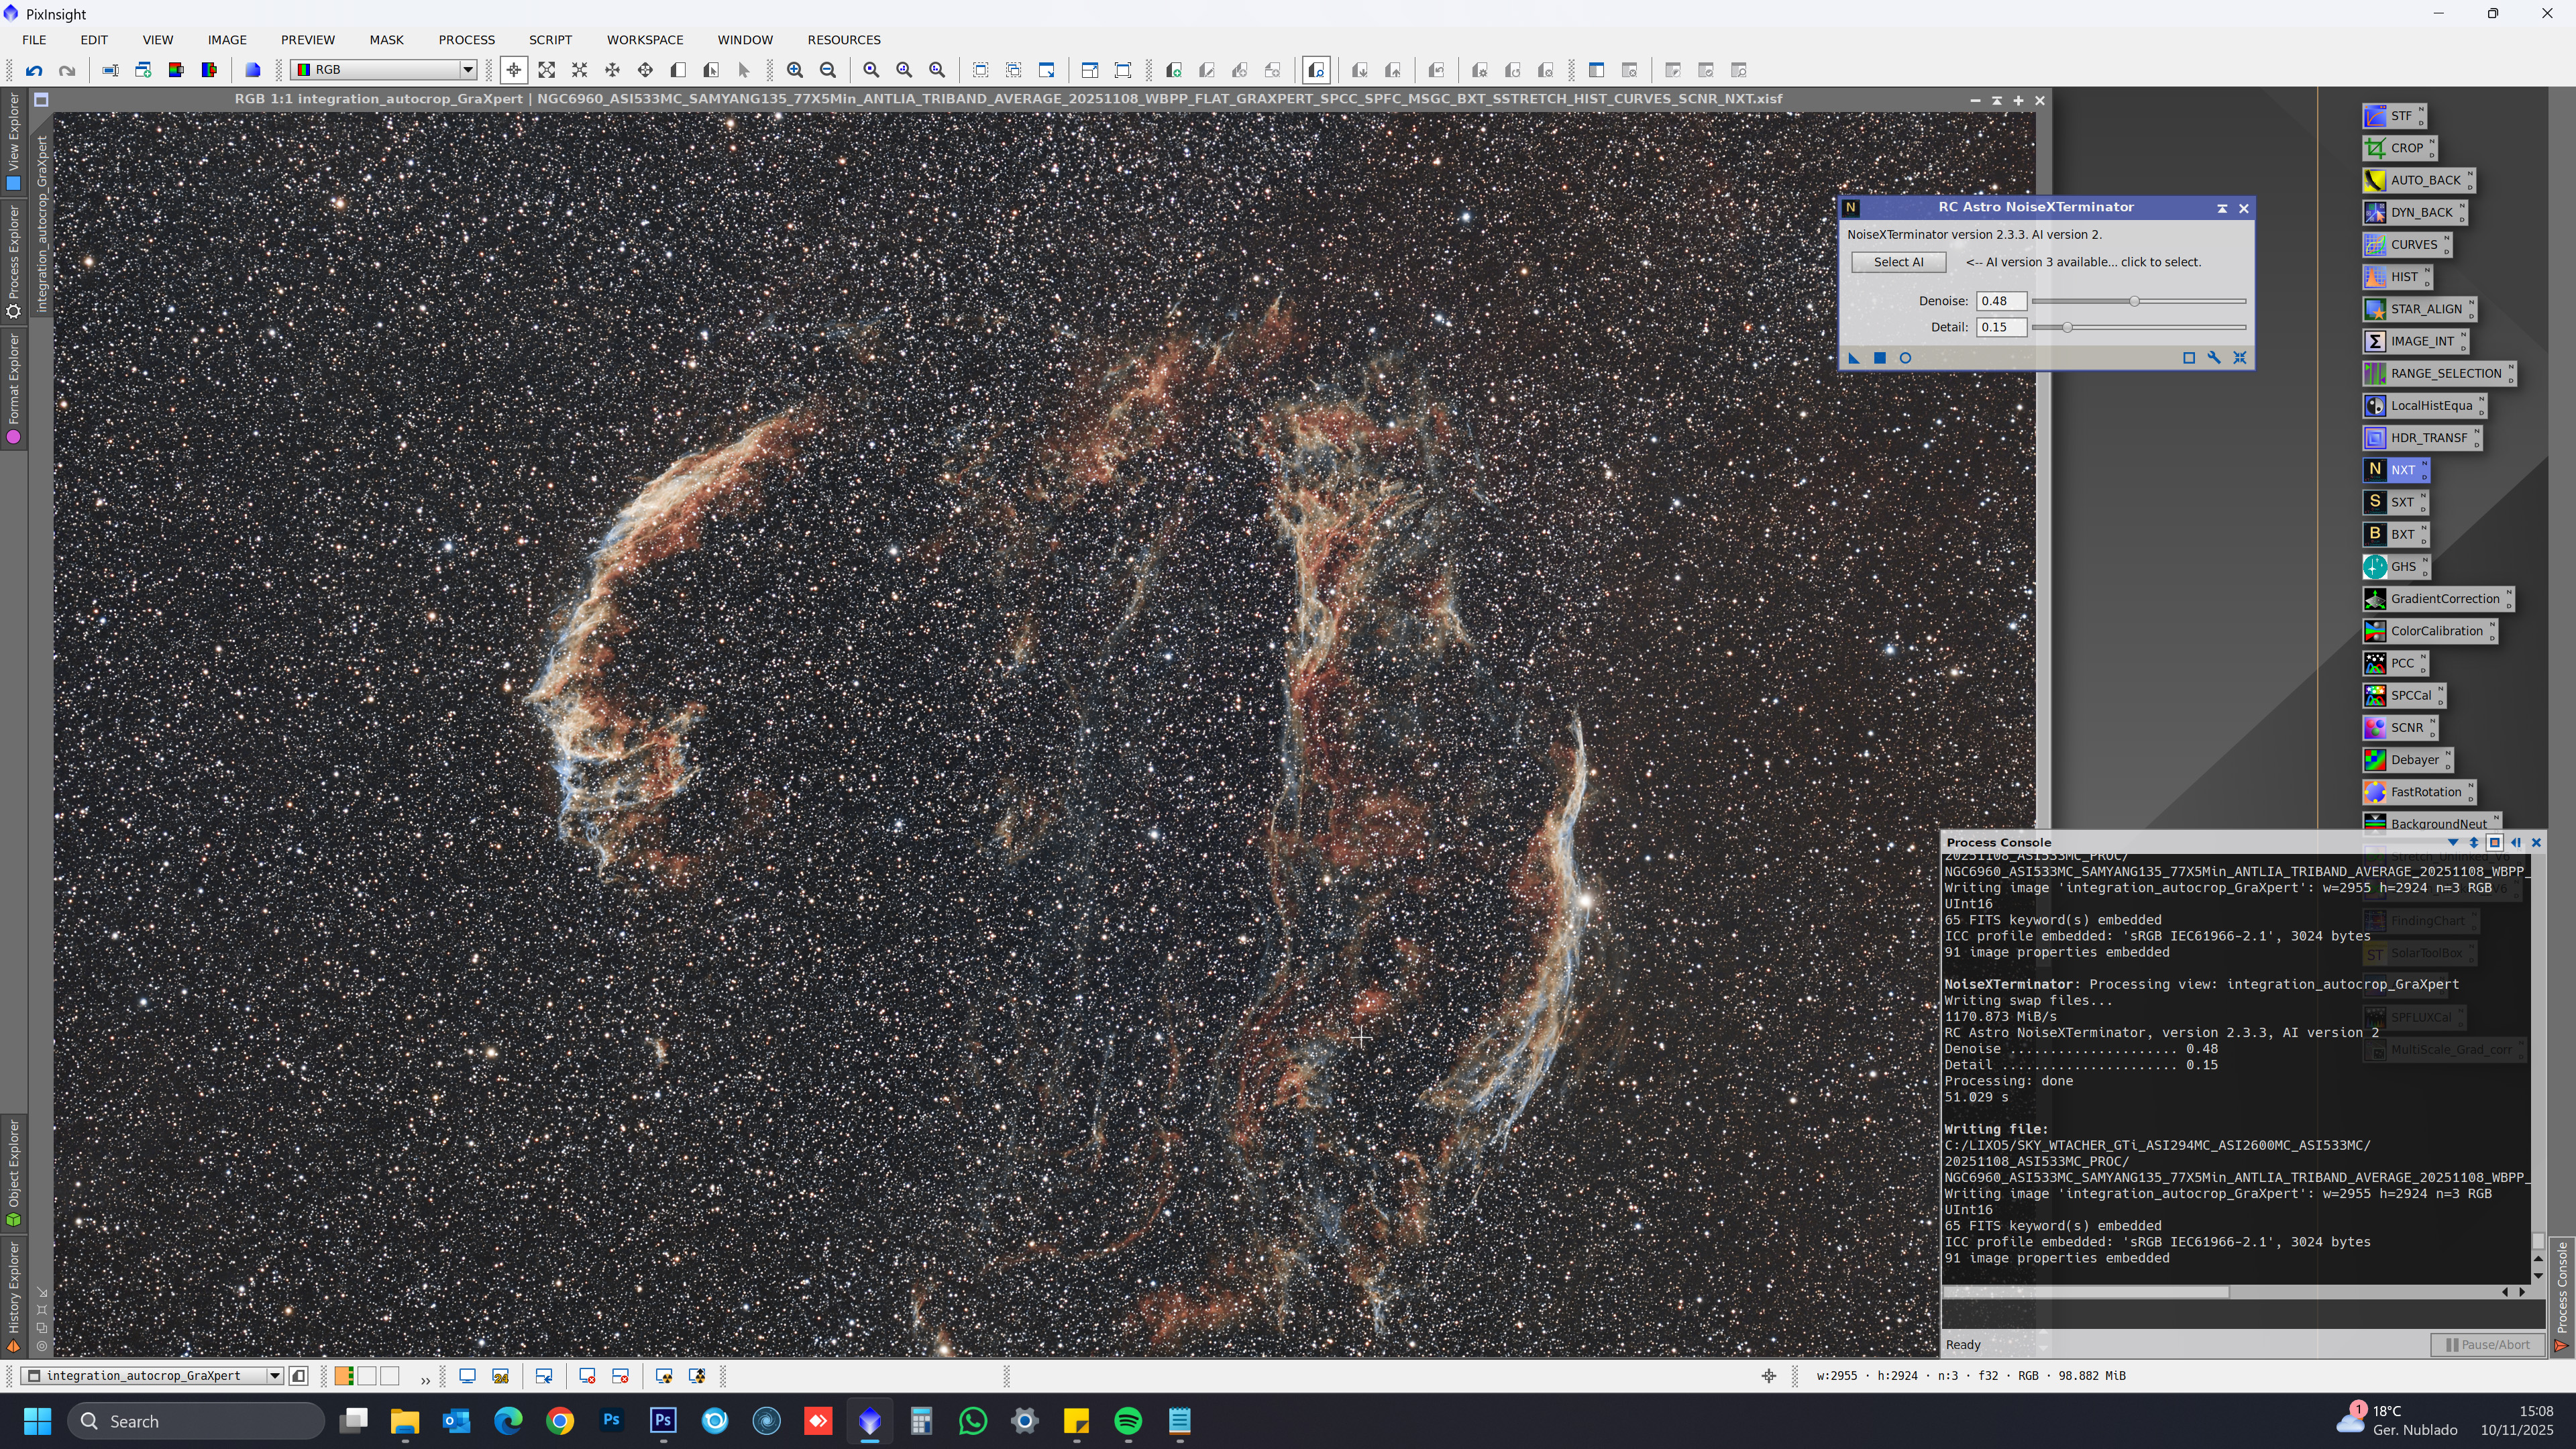
Task: Open the PROCESS menu
Action: [x=466, y=40]
